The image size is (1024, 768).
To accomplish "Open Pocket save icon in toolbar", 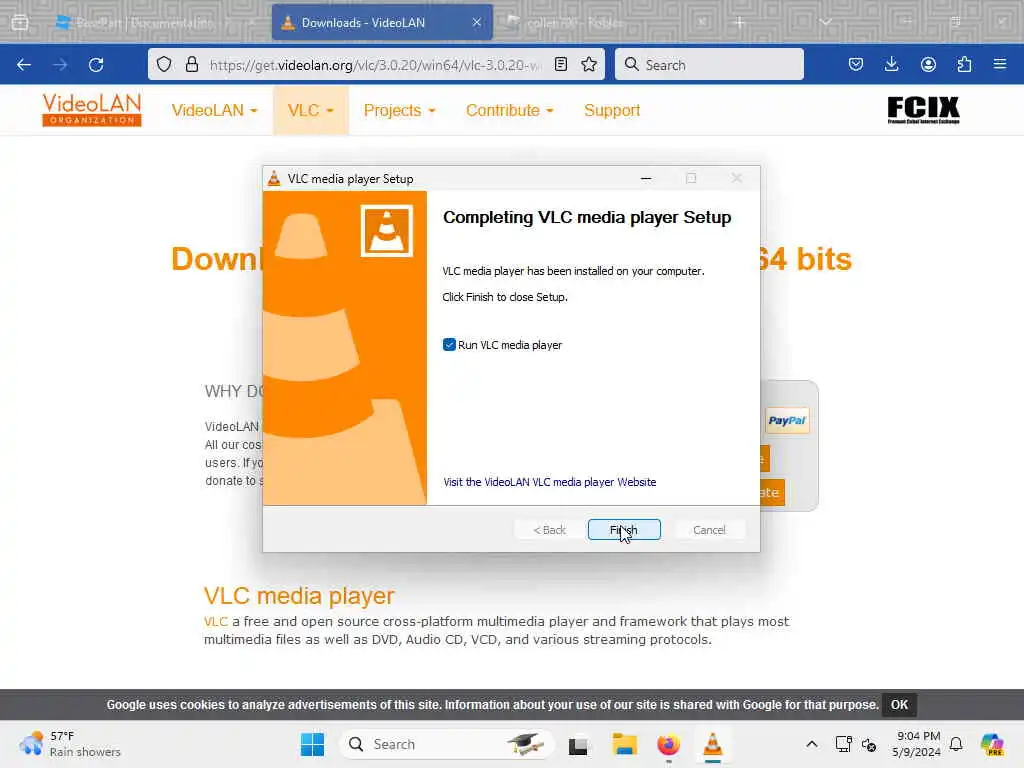I will pos(856,64).
